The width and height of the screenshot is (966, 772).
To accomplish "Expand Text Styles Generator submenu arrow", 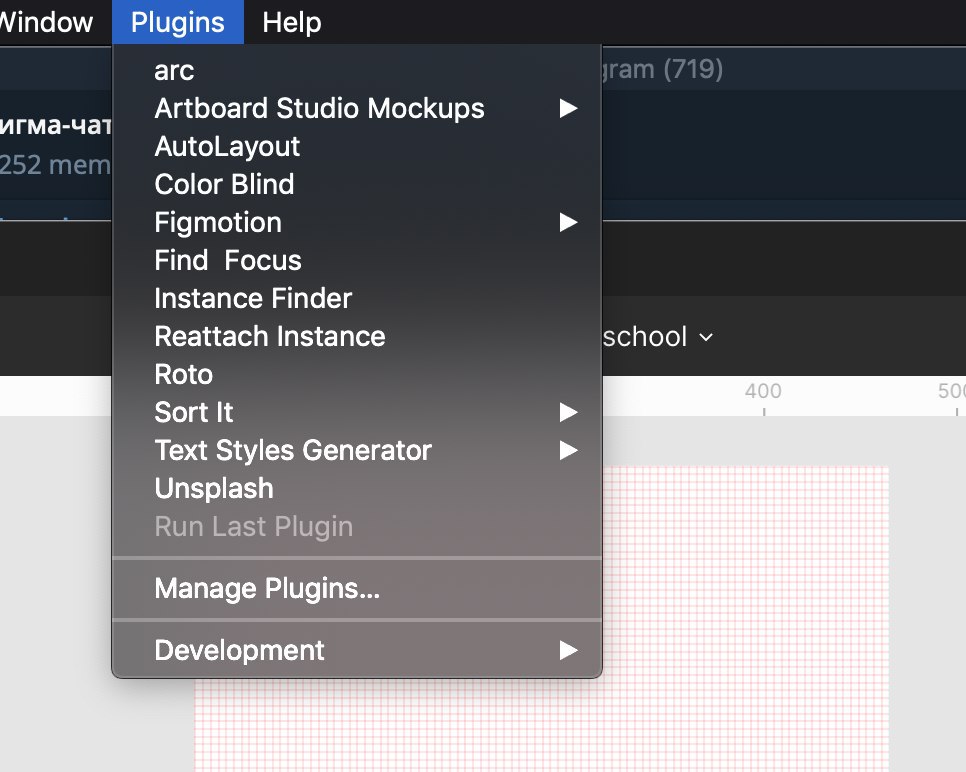I will click(x=568, y=450).
